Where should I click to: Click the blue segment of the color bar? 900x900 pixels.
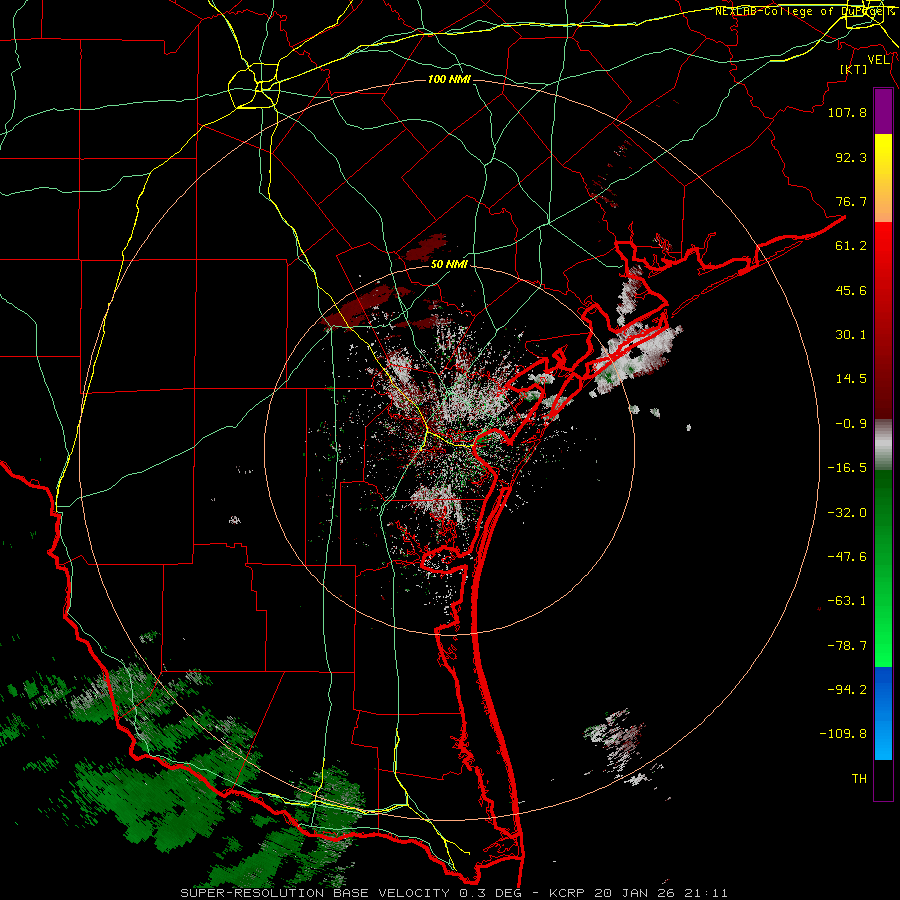(883, 713)
